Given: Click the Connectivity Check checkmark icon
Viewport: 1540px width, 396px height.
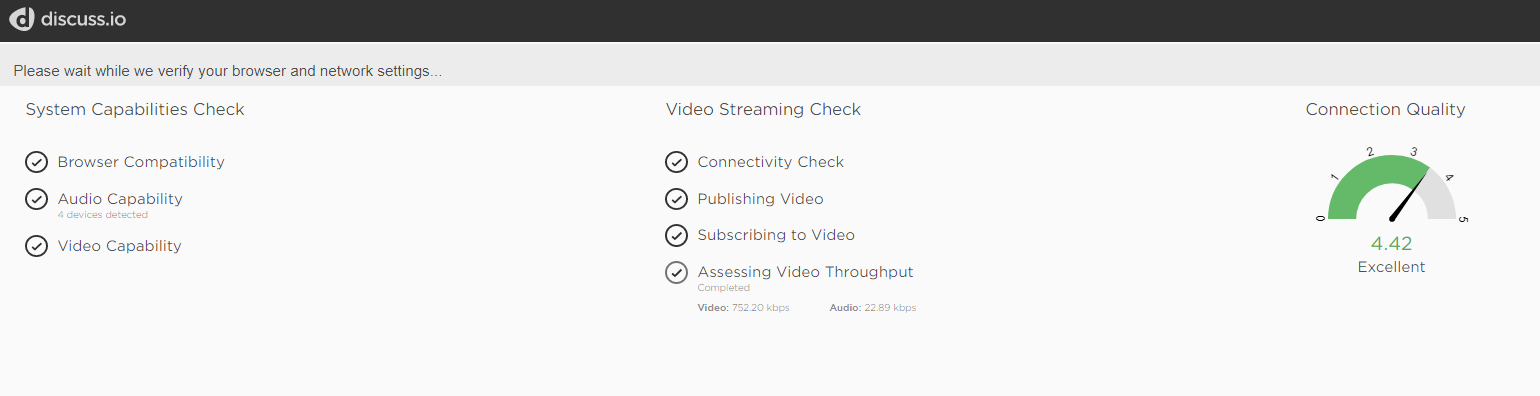Looking at the screenshot, I should pyautogui.click(x=677, y=162).
